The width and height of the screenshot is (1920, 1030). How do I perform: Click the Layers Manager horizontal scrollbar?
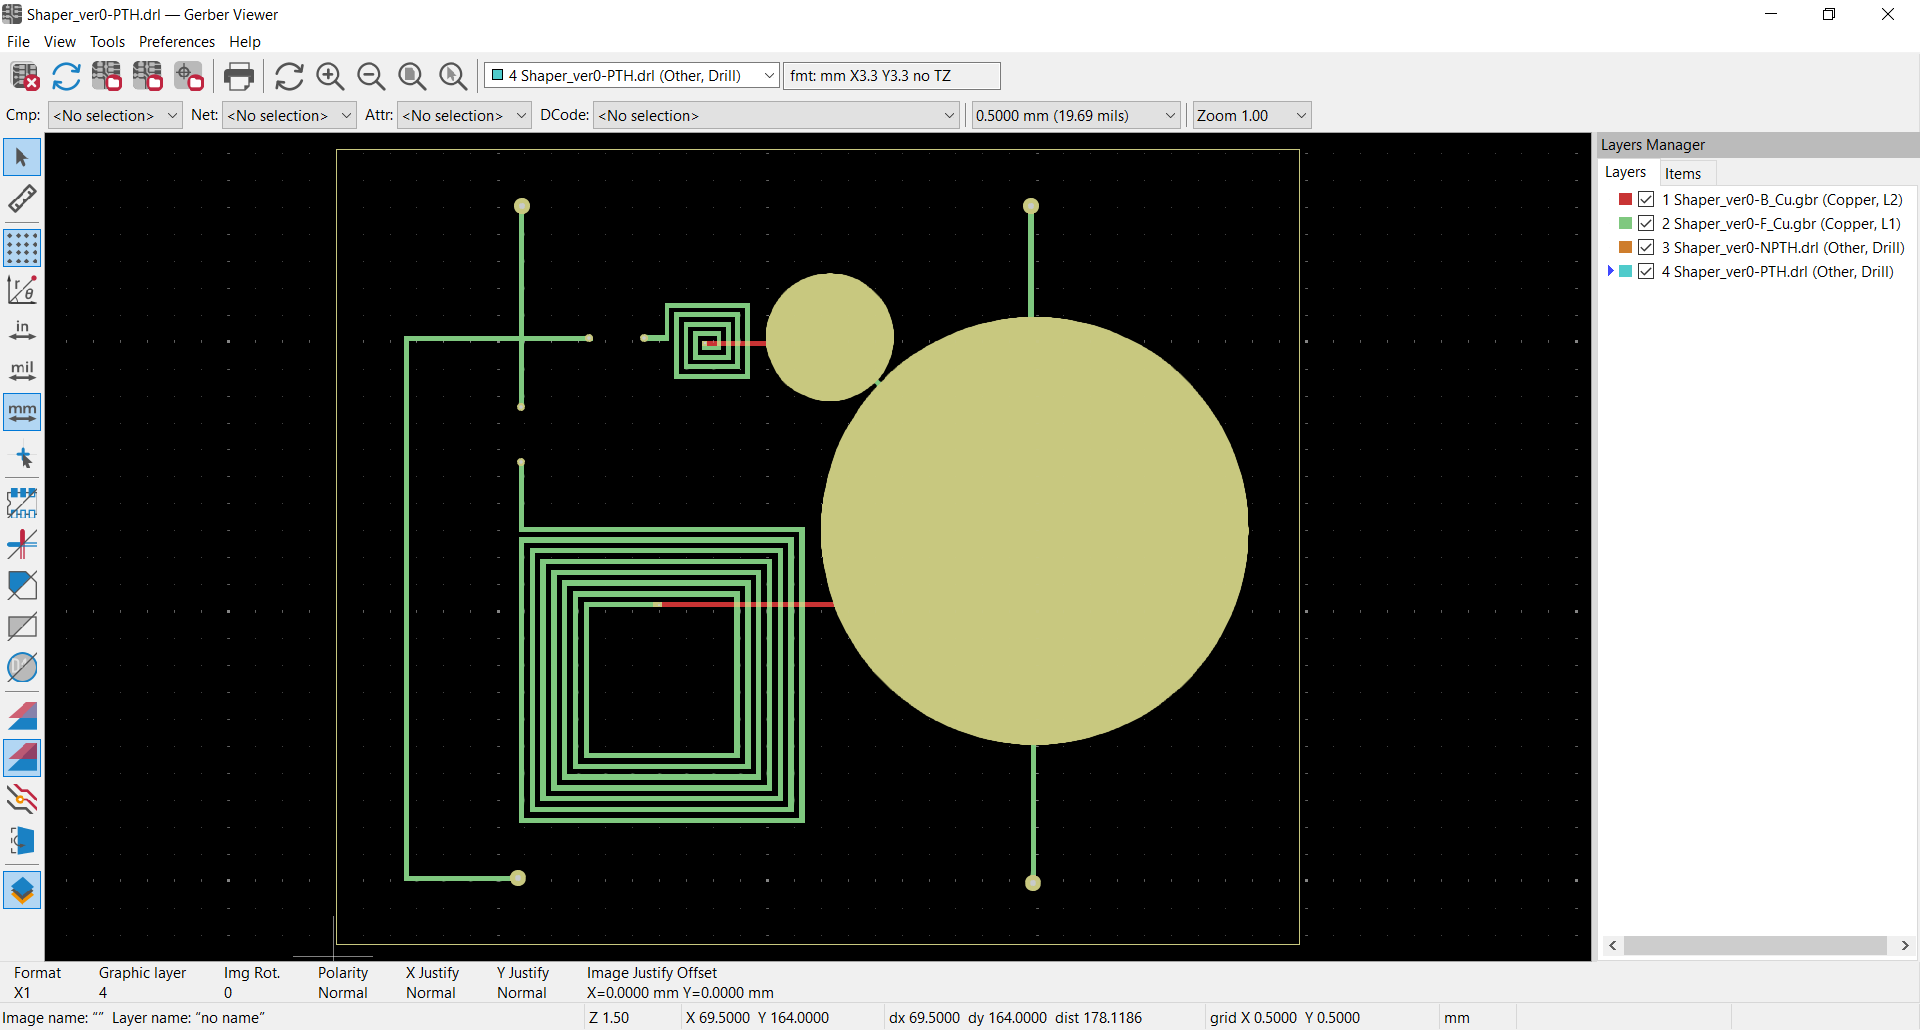point(1755,946)
